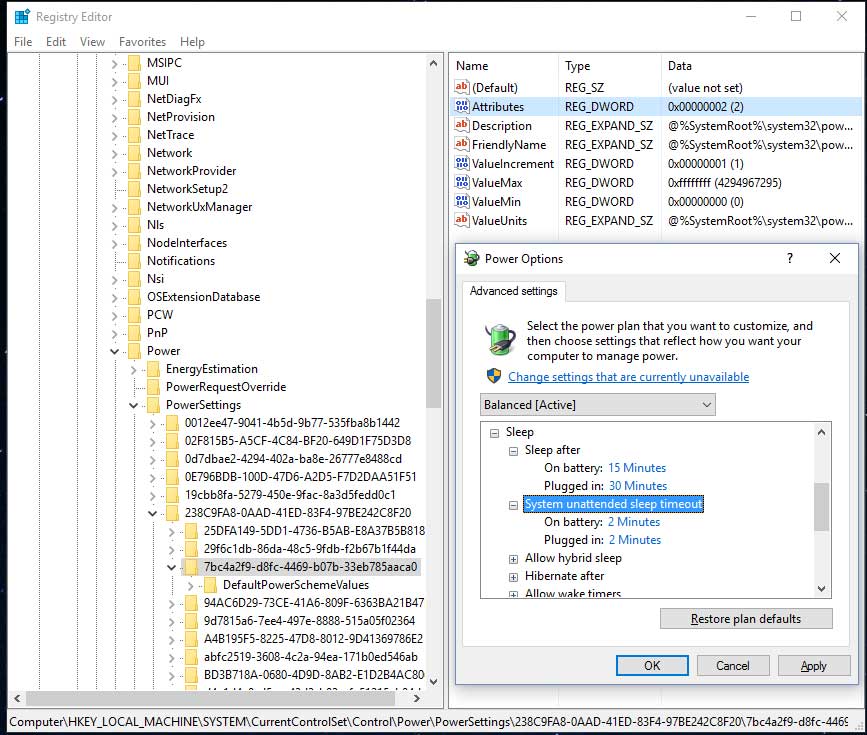Viewport: 867px width, 735px height.
Task: Collapse the Sleep after node
Action: pos(513,451)
